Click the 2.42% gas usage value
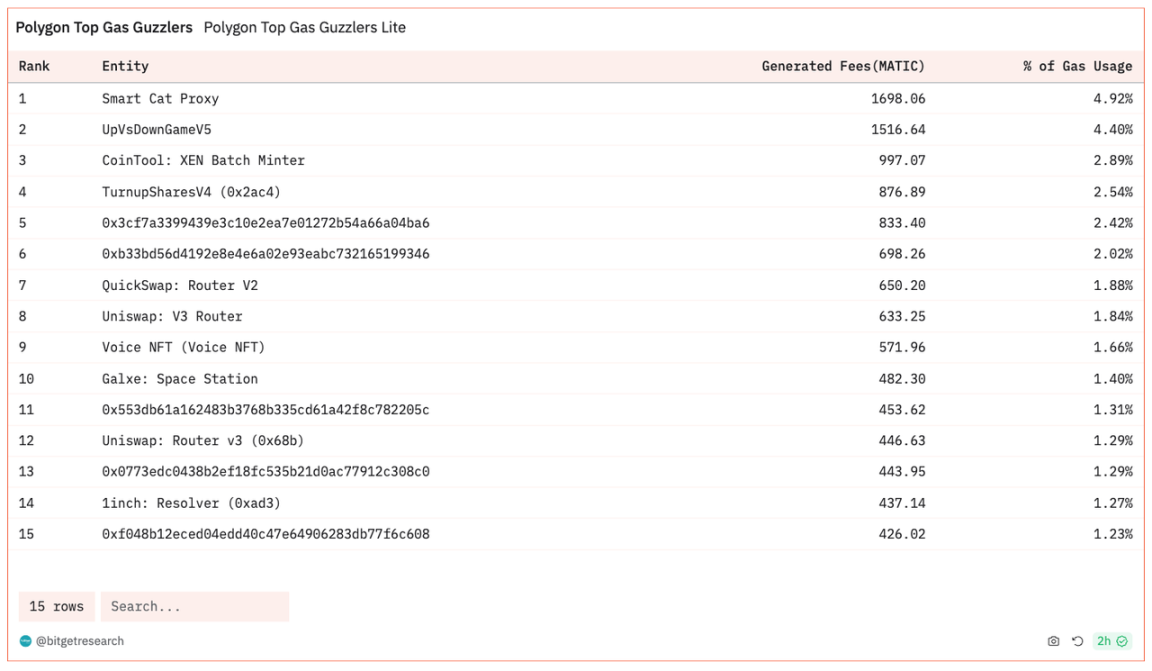The image size is (1152, 671). [x=1113, y=223]
